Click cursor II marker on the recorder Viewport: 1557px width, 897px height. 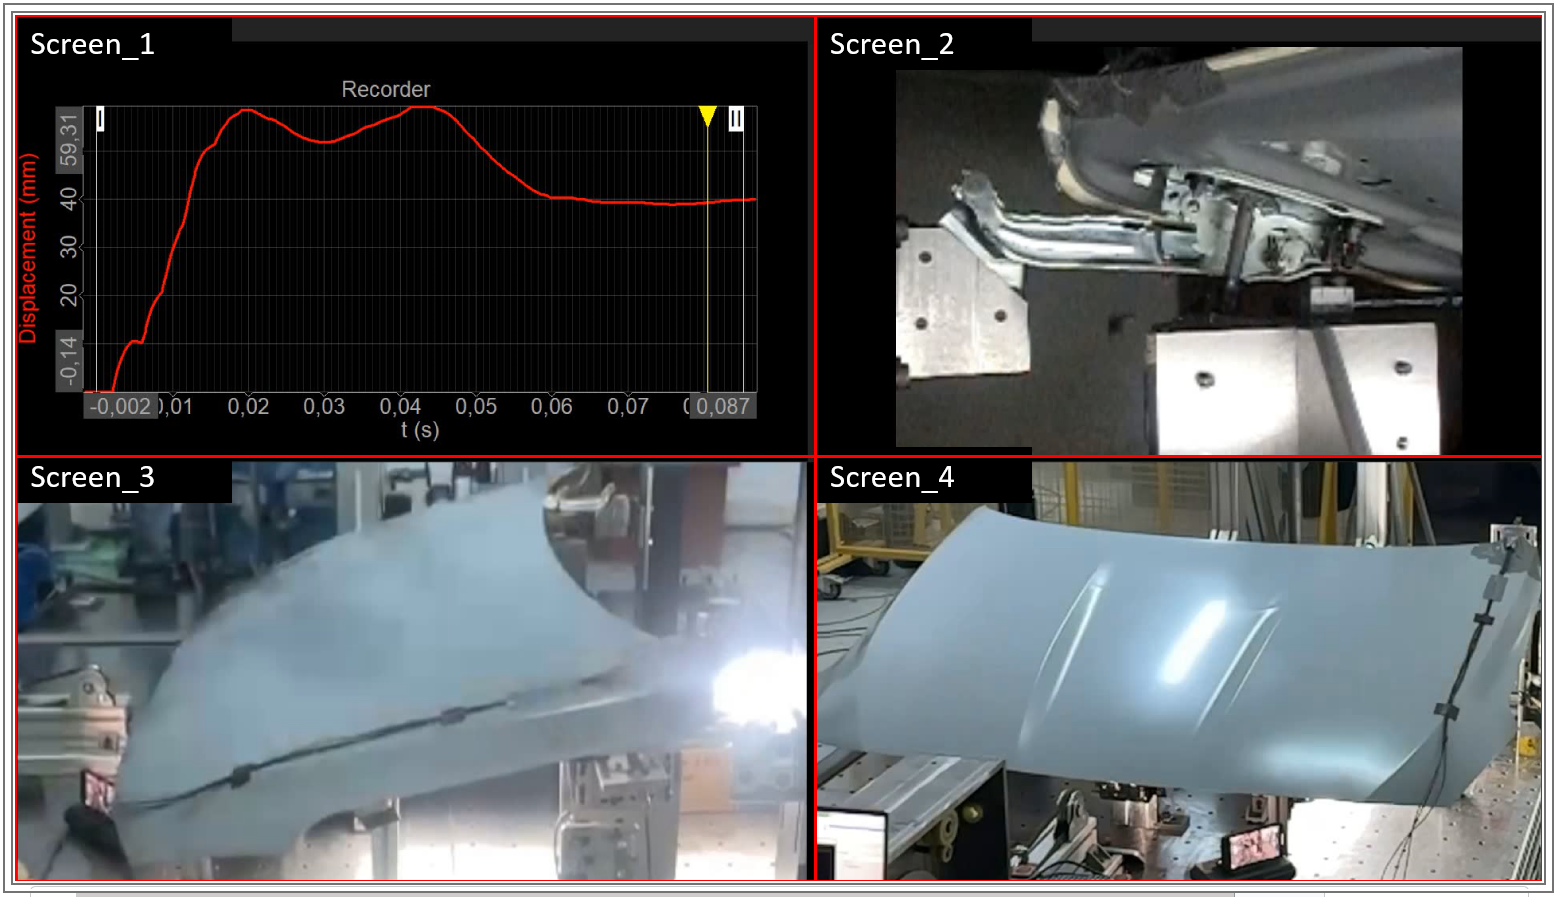(736, 119)
